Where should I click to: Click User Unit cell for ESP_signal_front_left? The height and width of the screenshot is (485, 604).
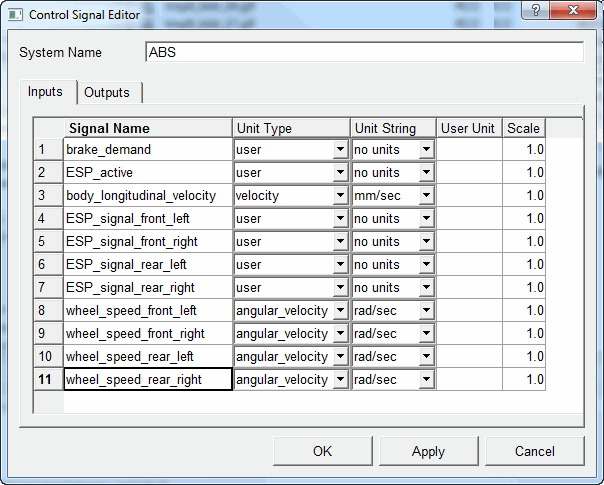[x=469, y=218]
